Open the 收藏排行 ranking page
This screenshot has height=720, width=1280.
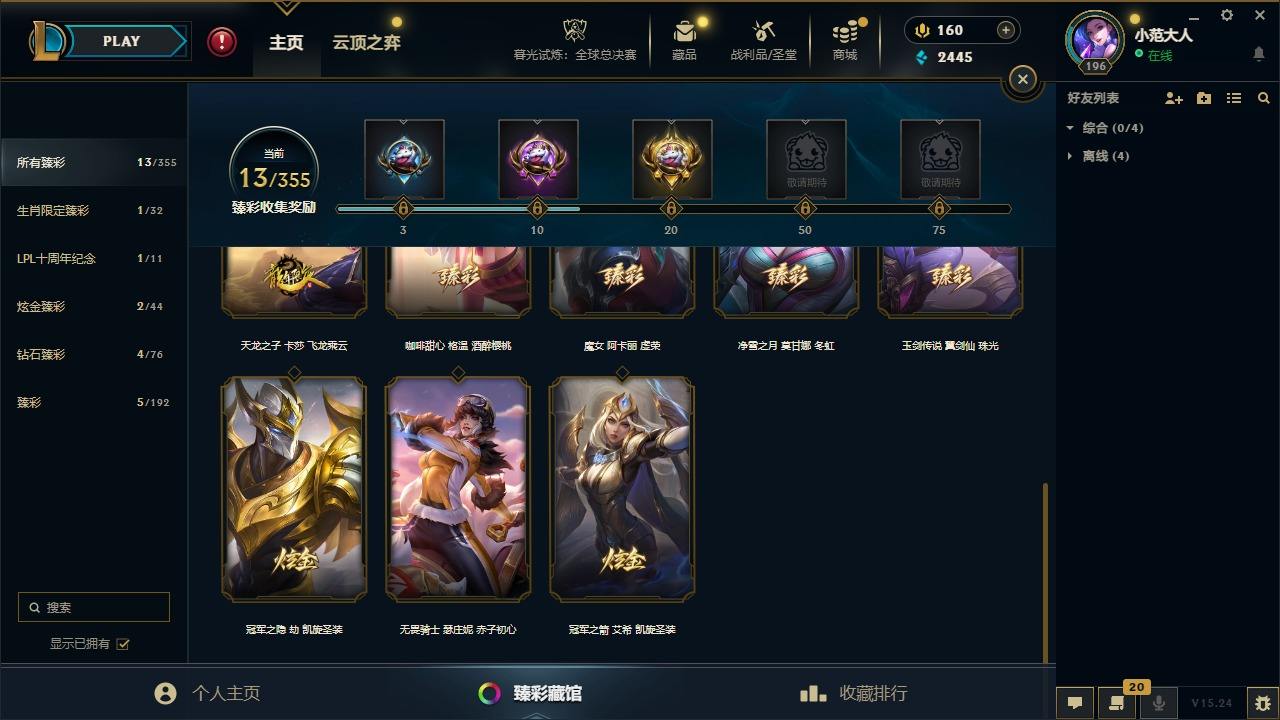[x=853, y=693]
